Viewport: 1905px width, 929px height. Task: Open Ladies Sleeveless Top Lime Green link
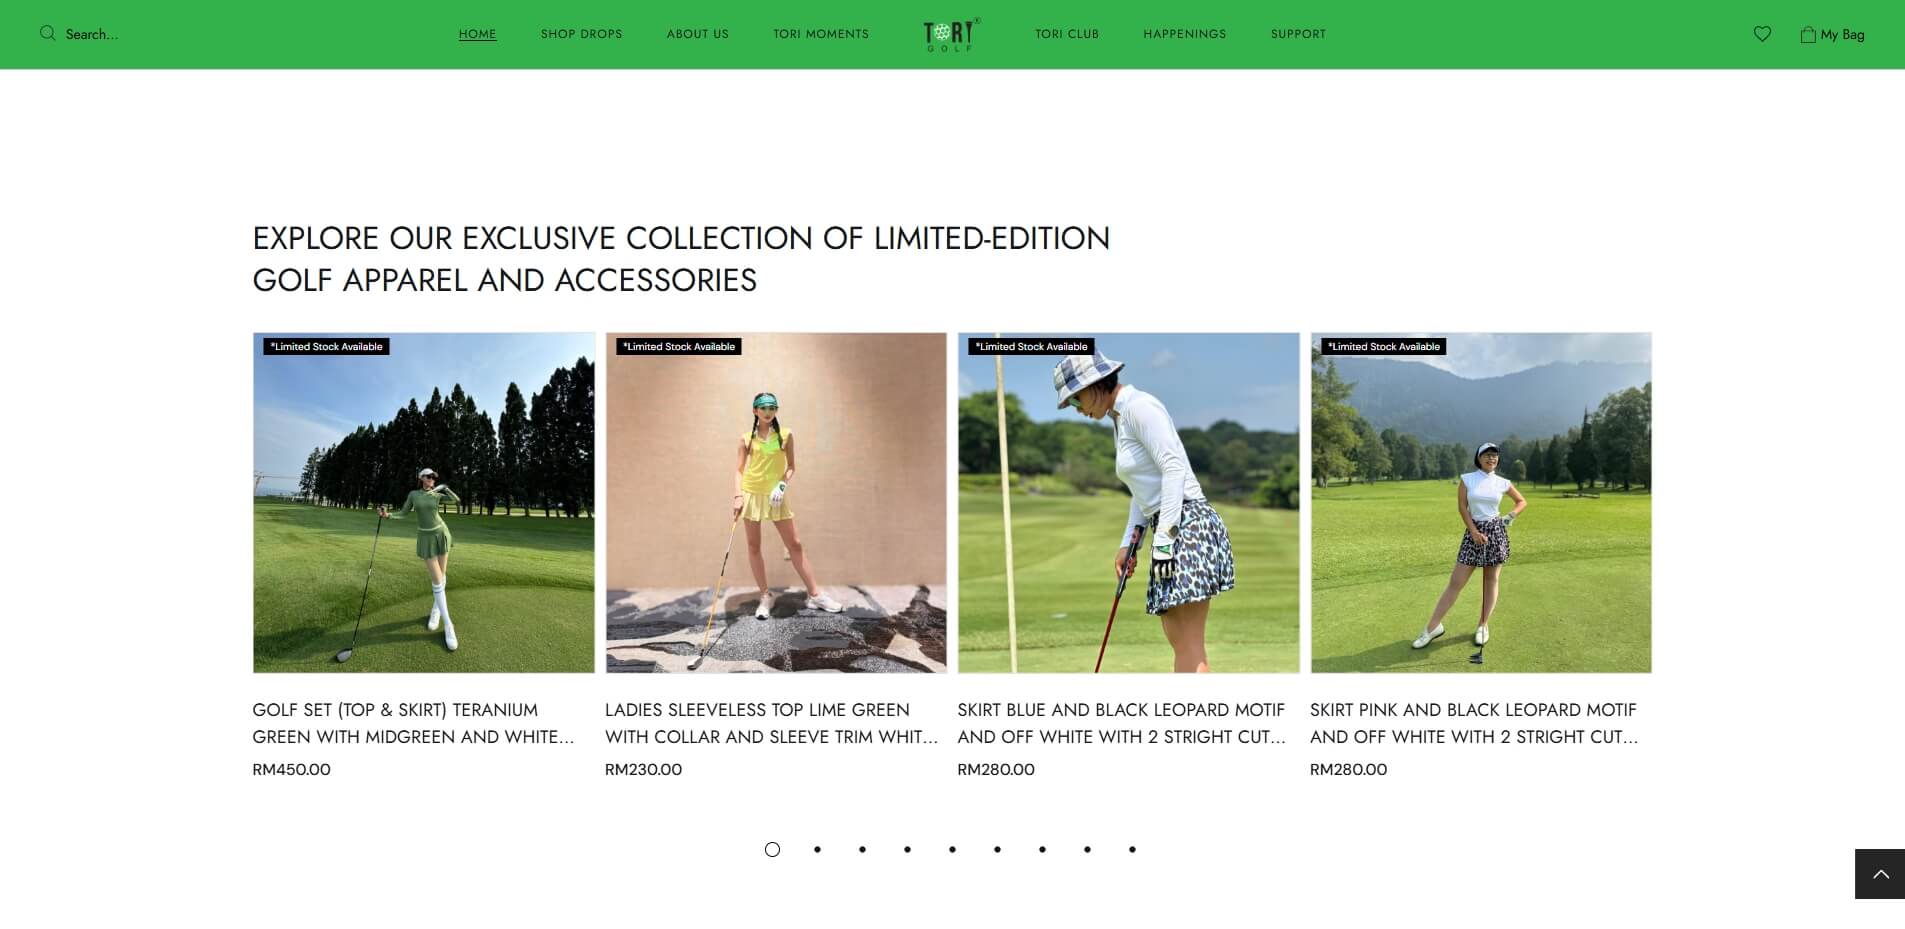[x=771, y=723]
